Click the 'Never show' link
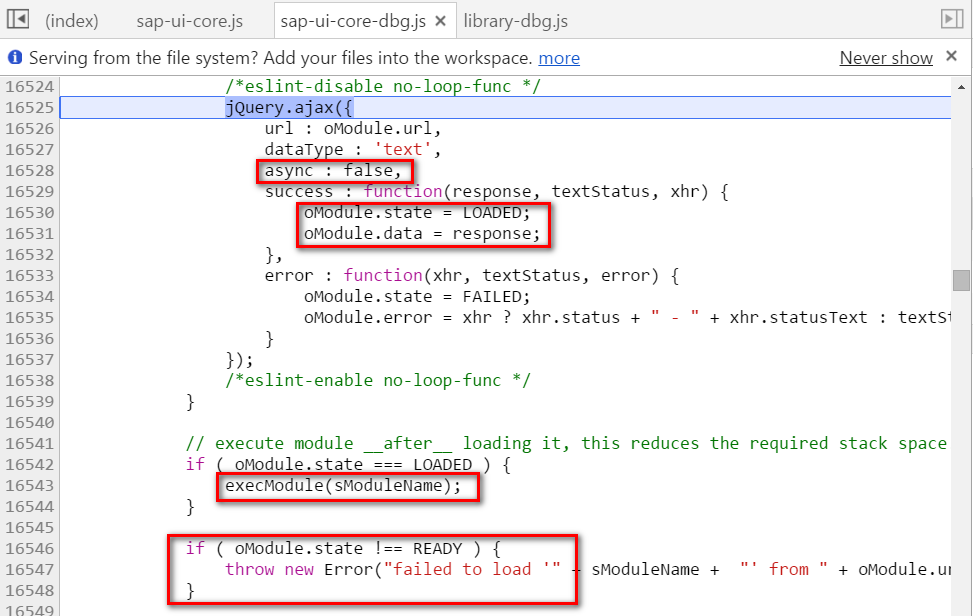This screenshot has height=616, width=973. [x=886, y=58]
